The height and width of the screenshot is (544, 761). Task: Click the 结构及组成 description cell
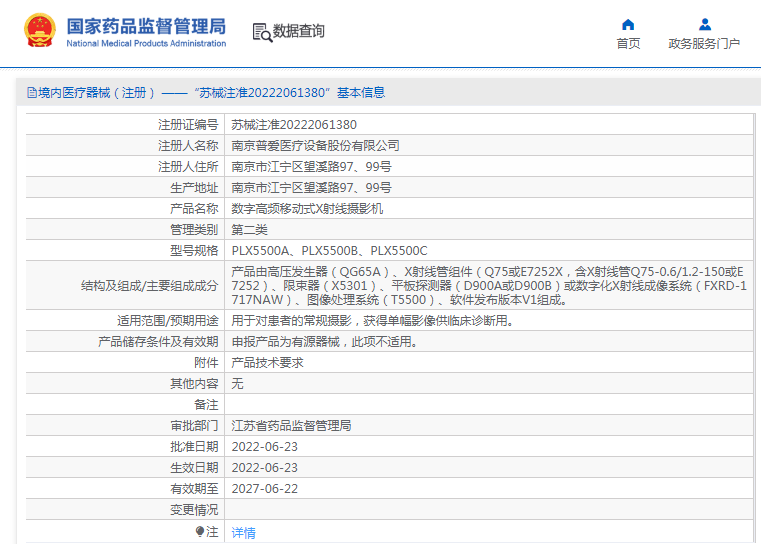pyautogui.click(x=489, y=285)
